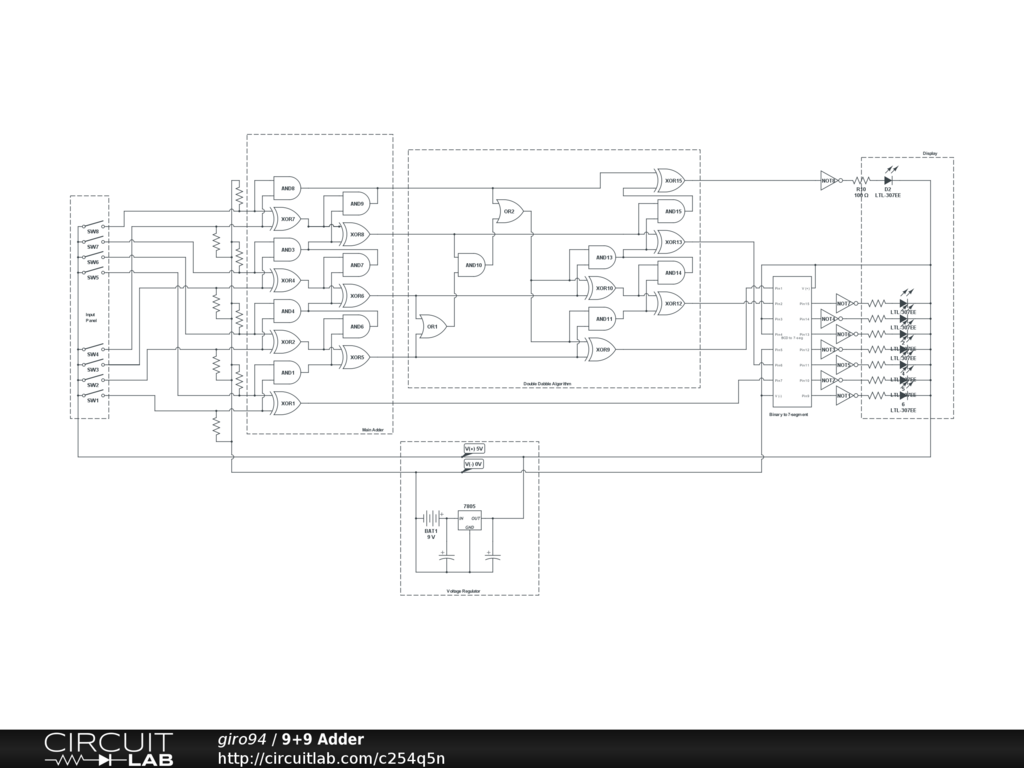The width and height of the screenshot is (1024, 768).
Task: Select the BCD to 7-segment decoder chip
Action: tap(792, 340)
